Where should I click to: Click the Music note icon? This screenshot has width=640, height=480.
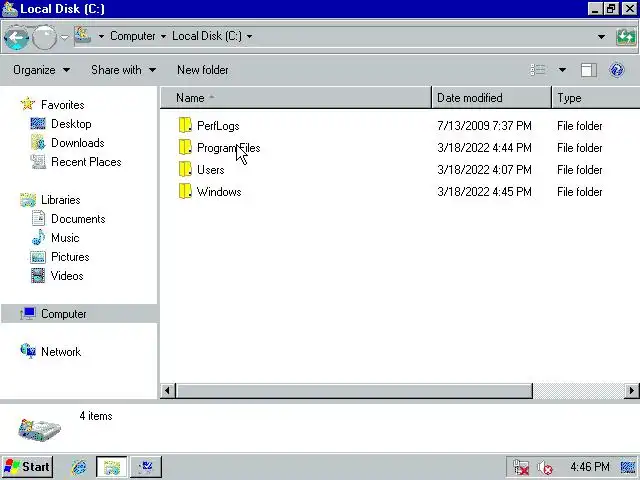point(38,238)
